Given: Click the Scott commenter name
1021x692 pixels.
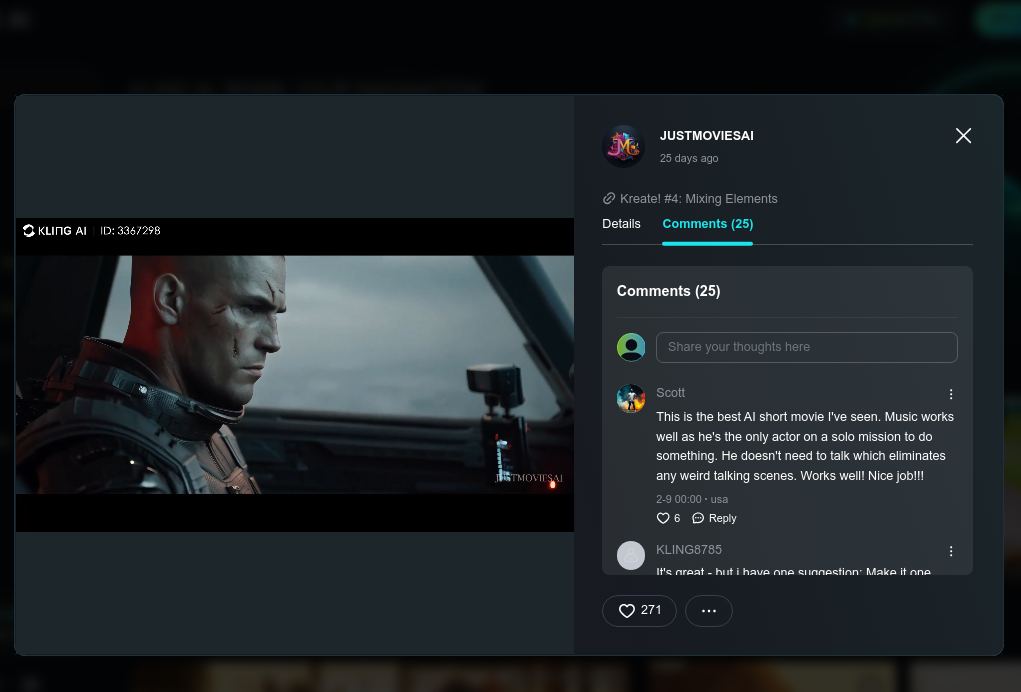Looking at the screenshot, I should click(x=670, y=393).
